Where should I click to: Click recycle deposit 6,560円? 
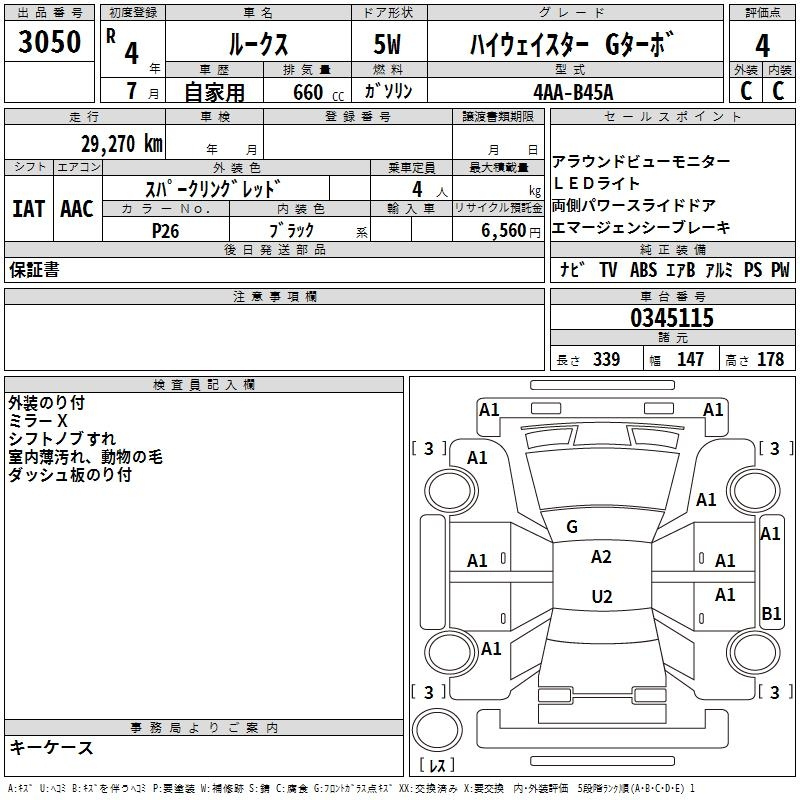point(511,231)
